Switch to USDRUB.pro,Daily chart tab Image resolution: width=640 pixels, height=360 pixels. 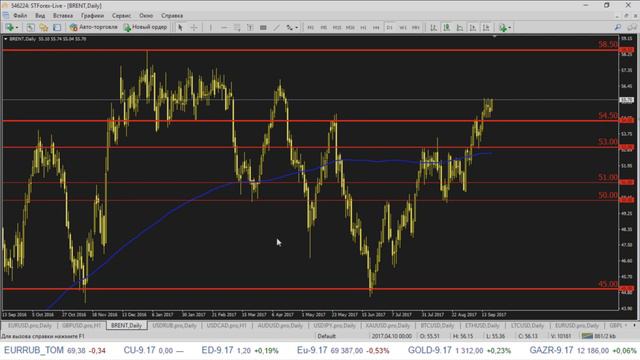(x=175, y=325)
